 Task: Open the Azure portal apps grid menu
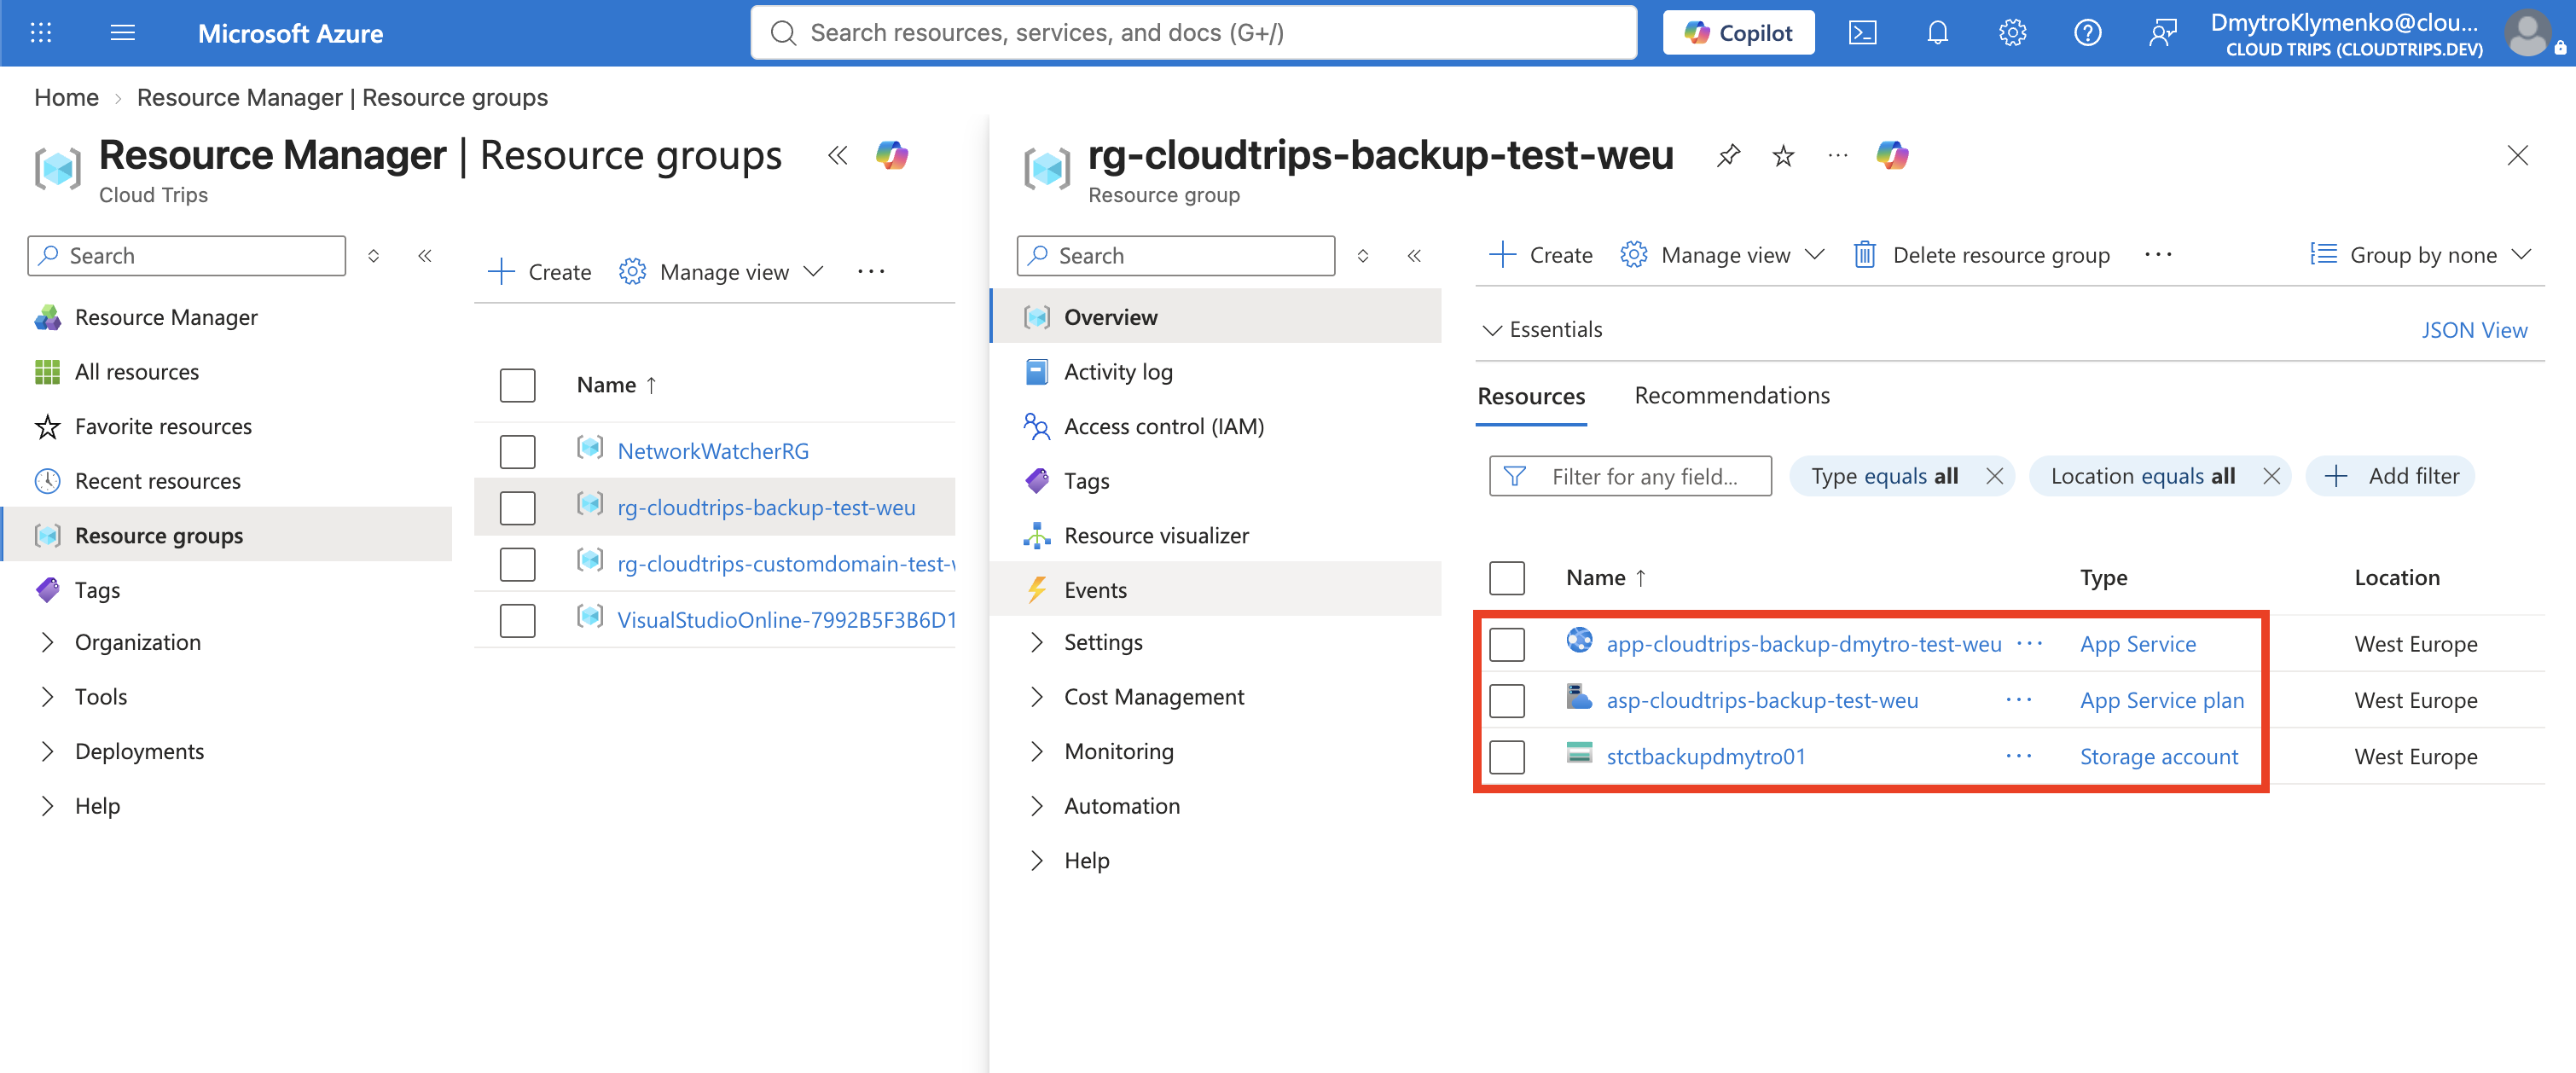pos(41,33)
